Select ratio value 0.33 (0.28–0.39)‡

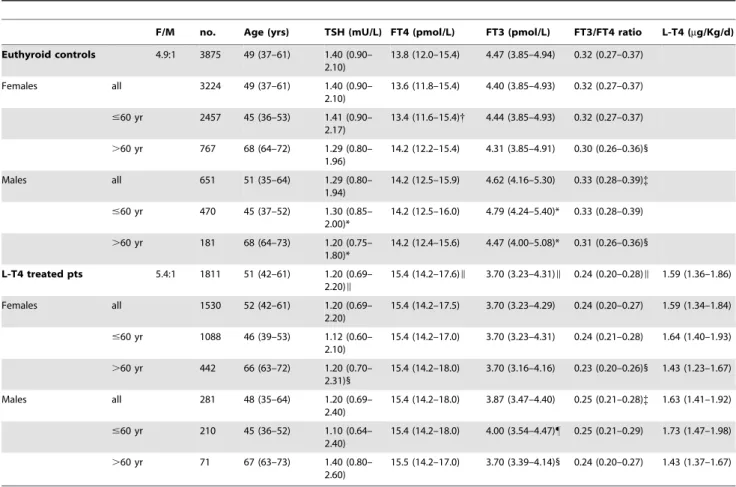pyautogui.click(x=611, y=180)
